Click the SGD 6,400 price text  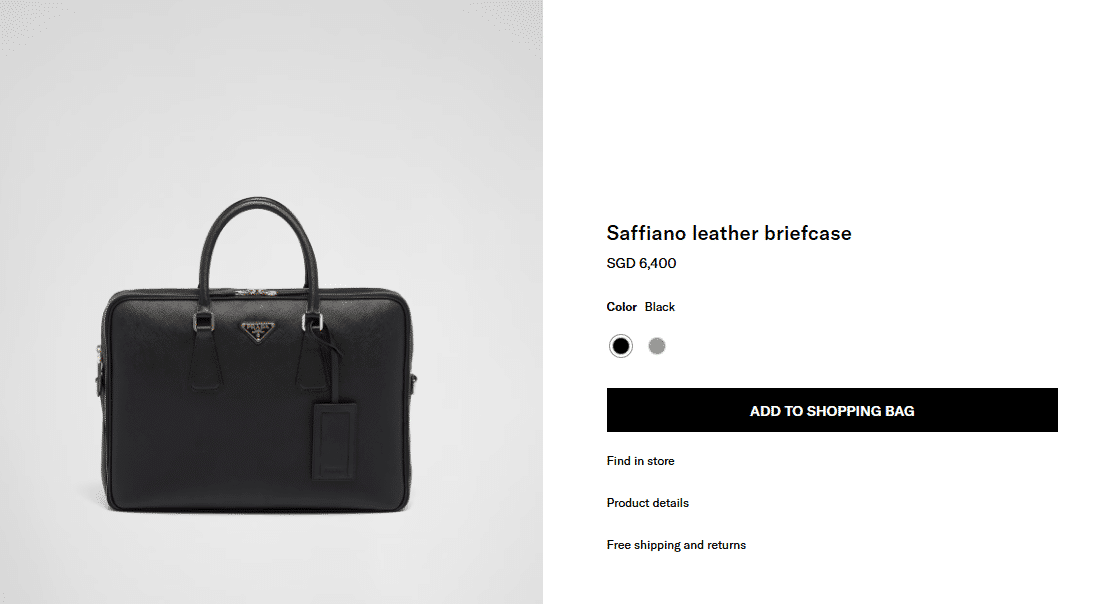(x=641, y=263)
